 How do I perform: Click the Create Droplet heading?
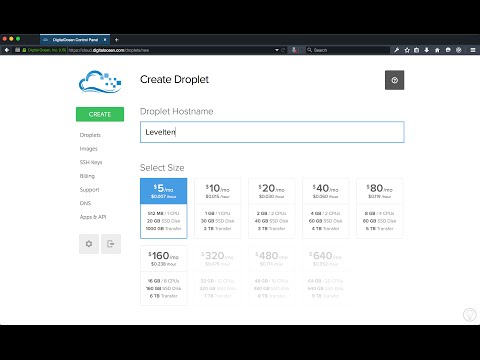click(x=174, y=79)
